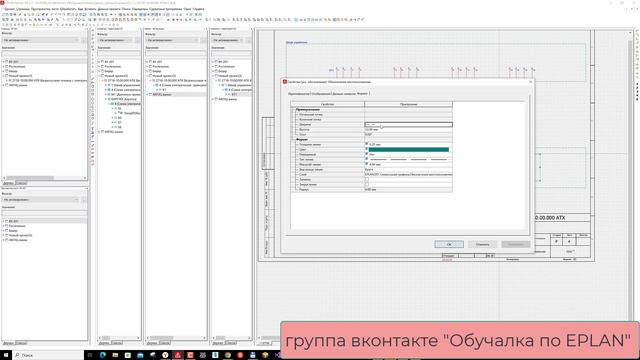
Task: Click the Ширина value input field
Action: tap(408, 124)
